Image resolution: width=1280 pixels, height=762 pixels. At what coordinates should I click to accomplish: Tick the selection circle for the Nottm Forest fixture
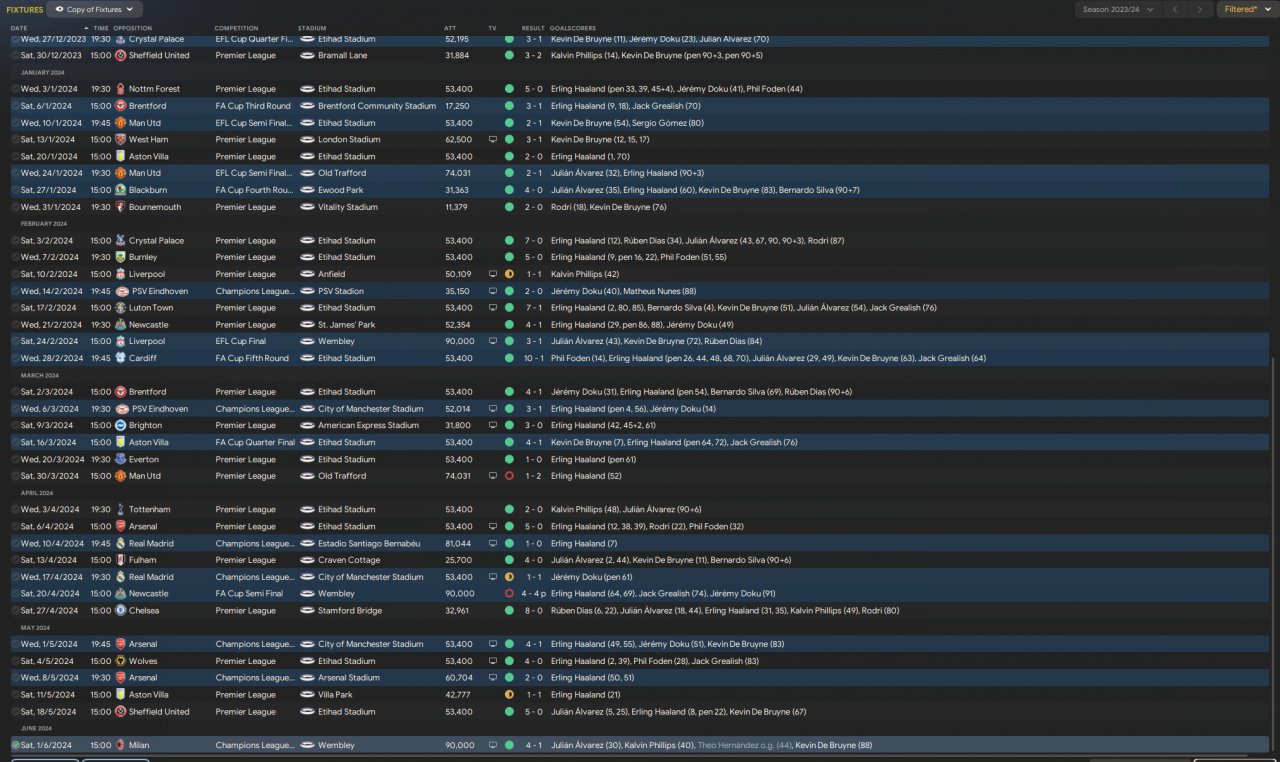click(x=15, y=89)
